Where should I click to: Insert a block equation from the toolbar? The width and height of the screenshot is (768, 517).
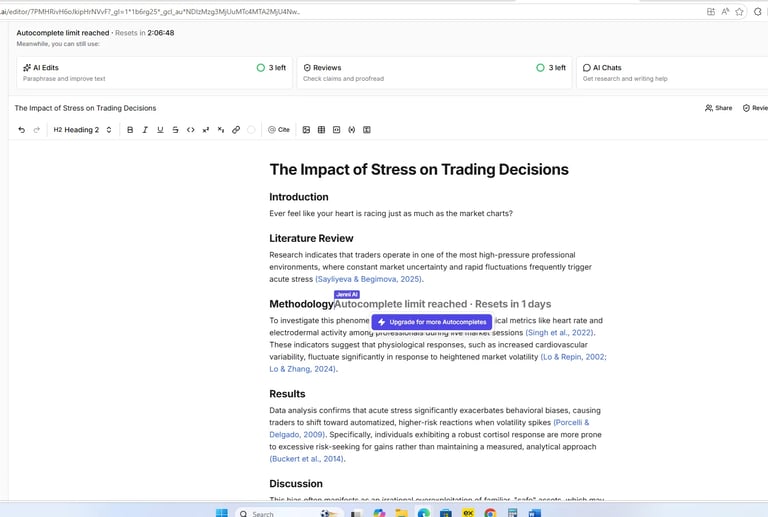tap(367, 130)
